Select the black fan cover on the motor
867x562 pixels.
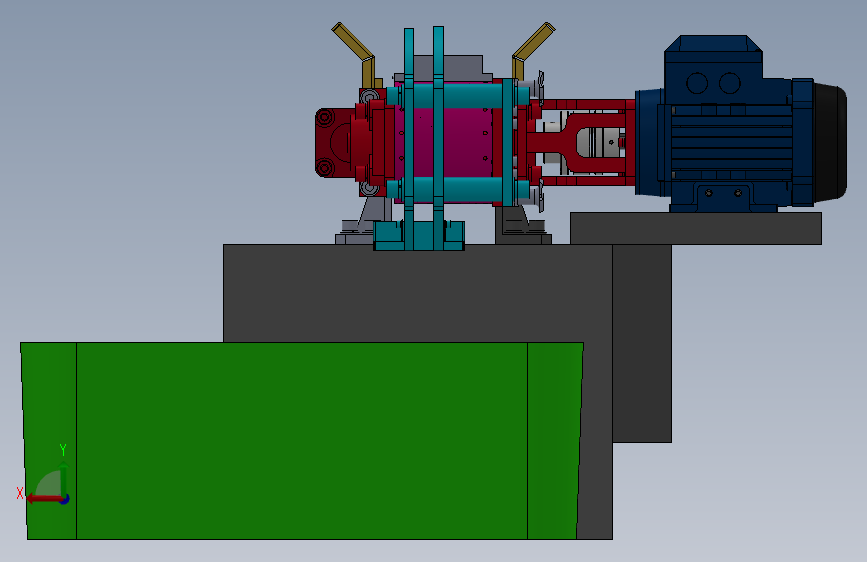coord(829,142)
